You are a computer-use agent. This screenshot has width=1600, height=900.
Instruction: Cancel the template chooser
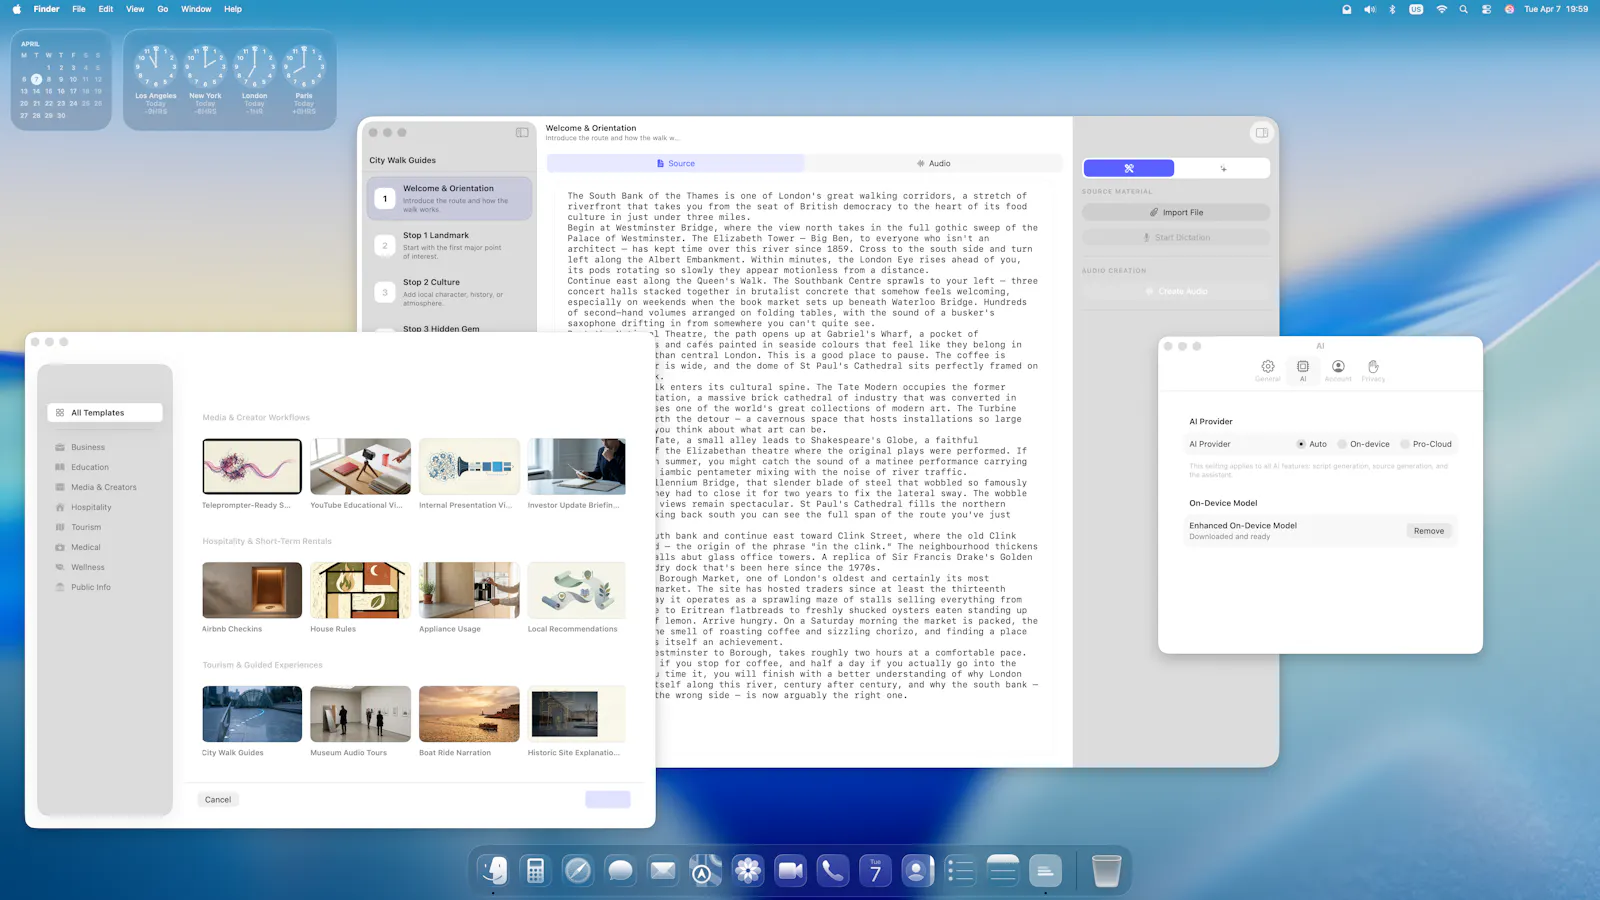(218, 800)
